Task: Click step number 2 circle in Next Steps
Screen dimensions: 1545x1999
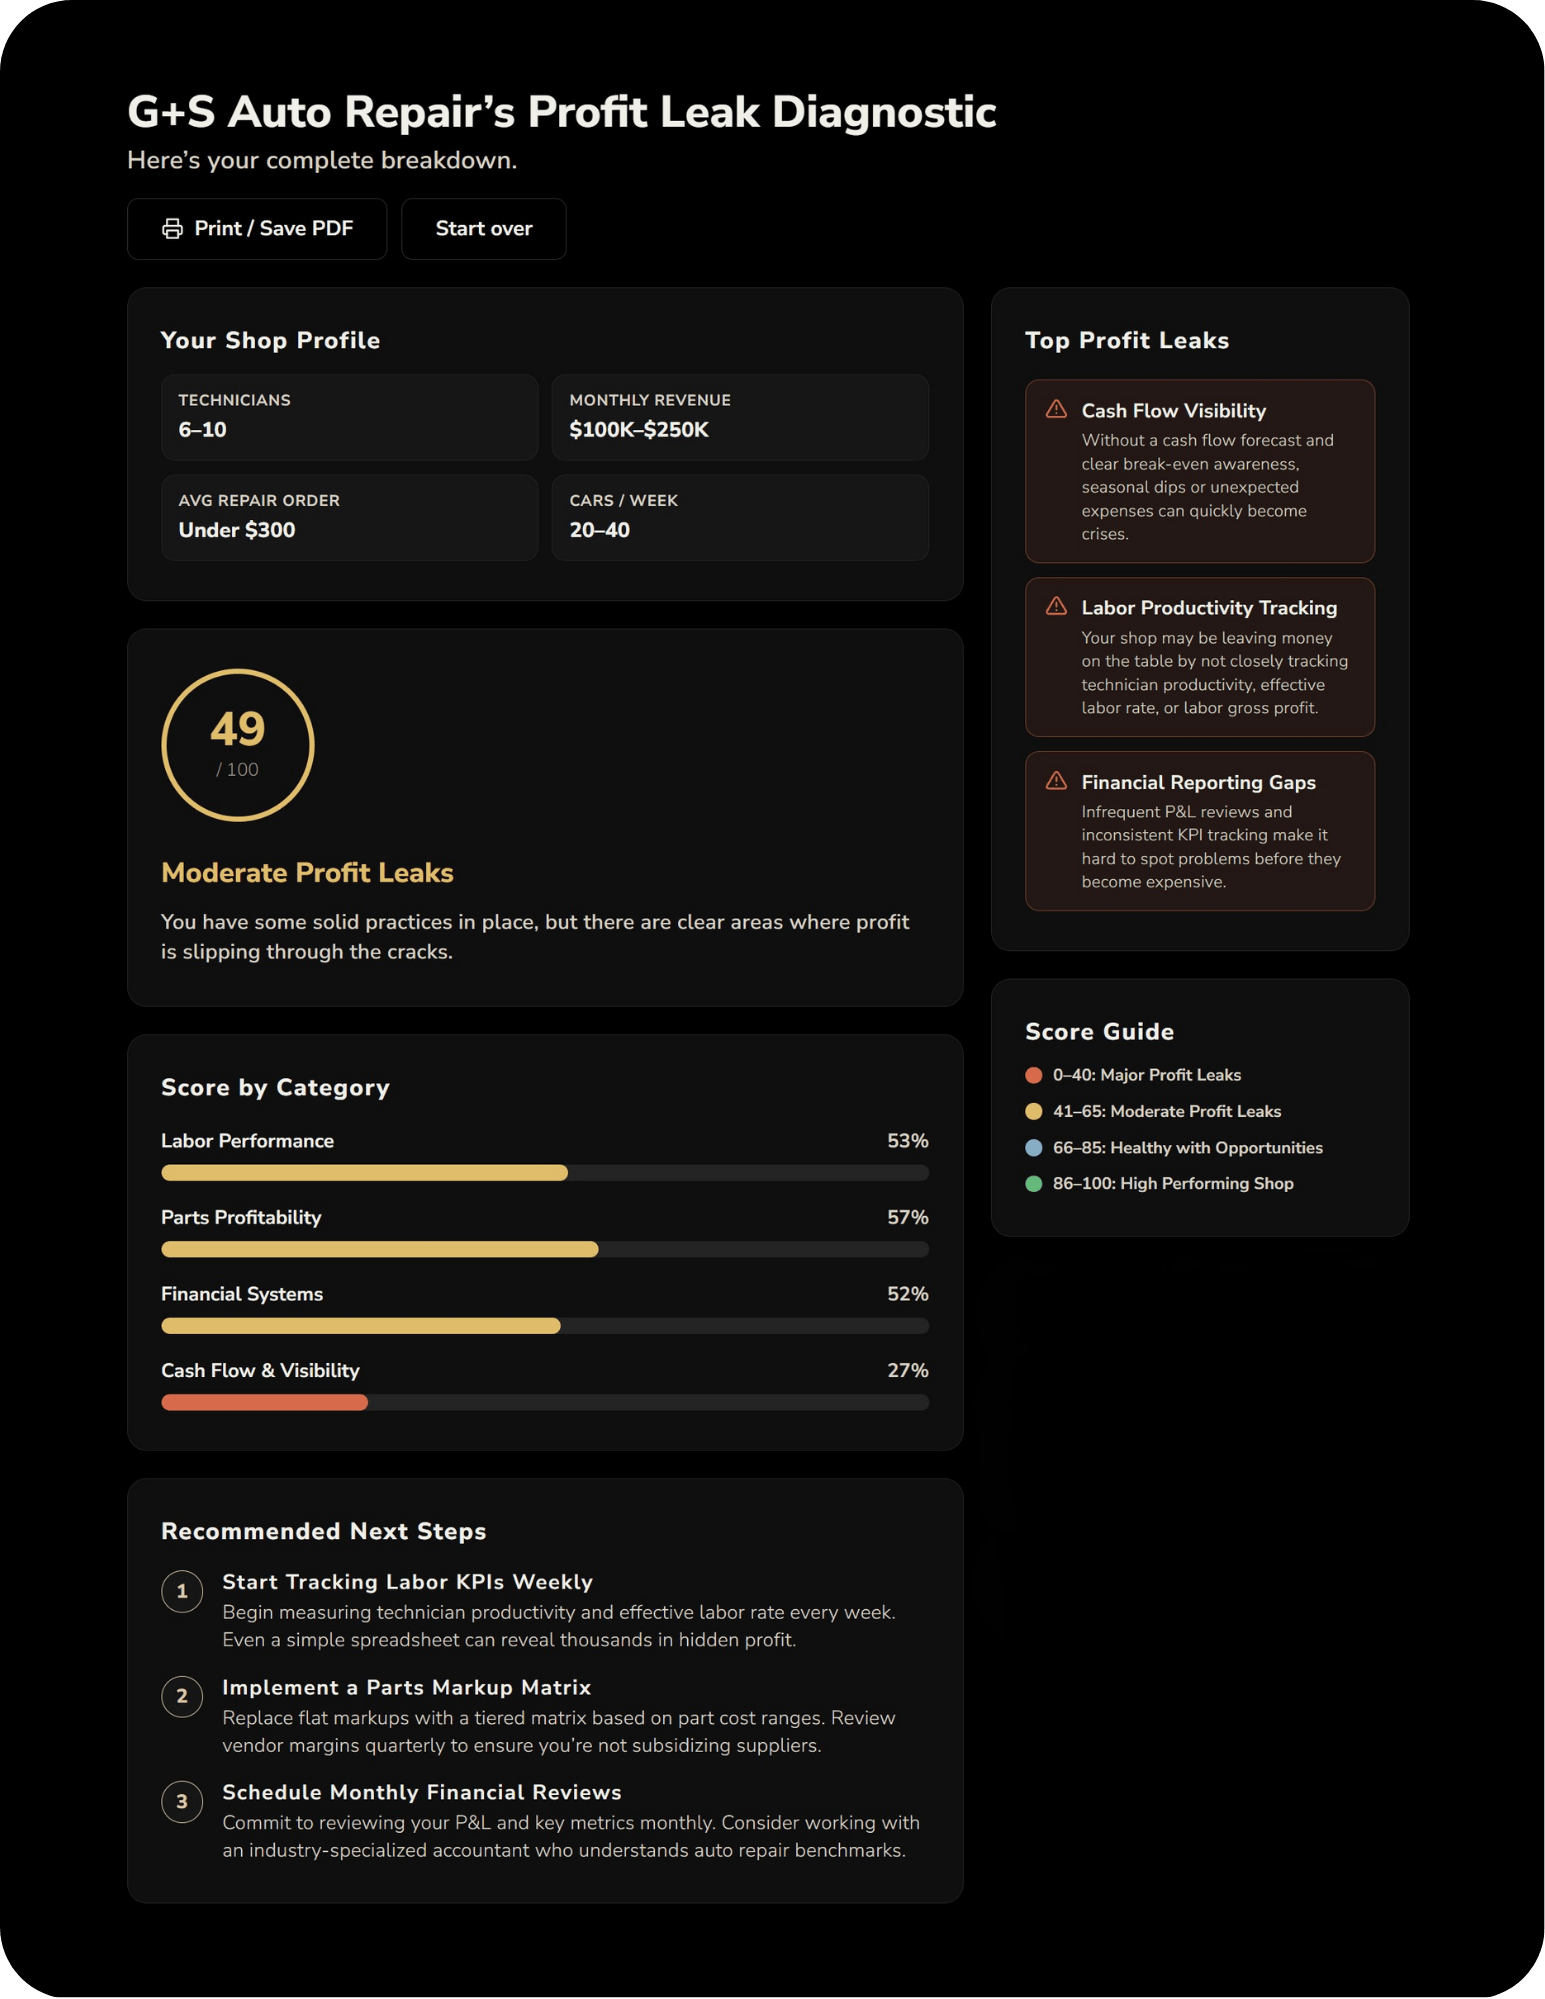Action: tap(182, 1696)
